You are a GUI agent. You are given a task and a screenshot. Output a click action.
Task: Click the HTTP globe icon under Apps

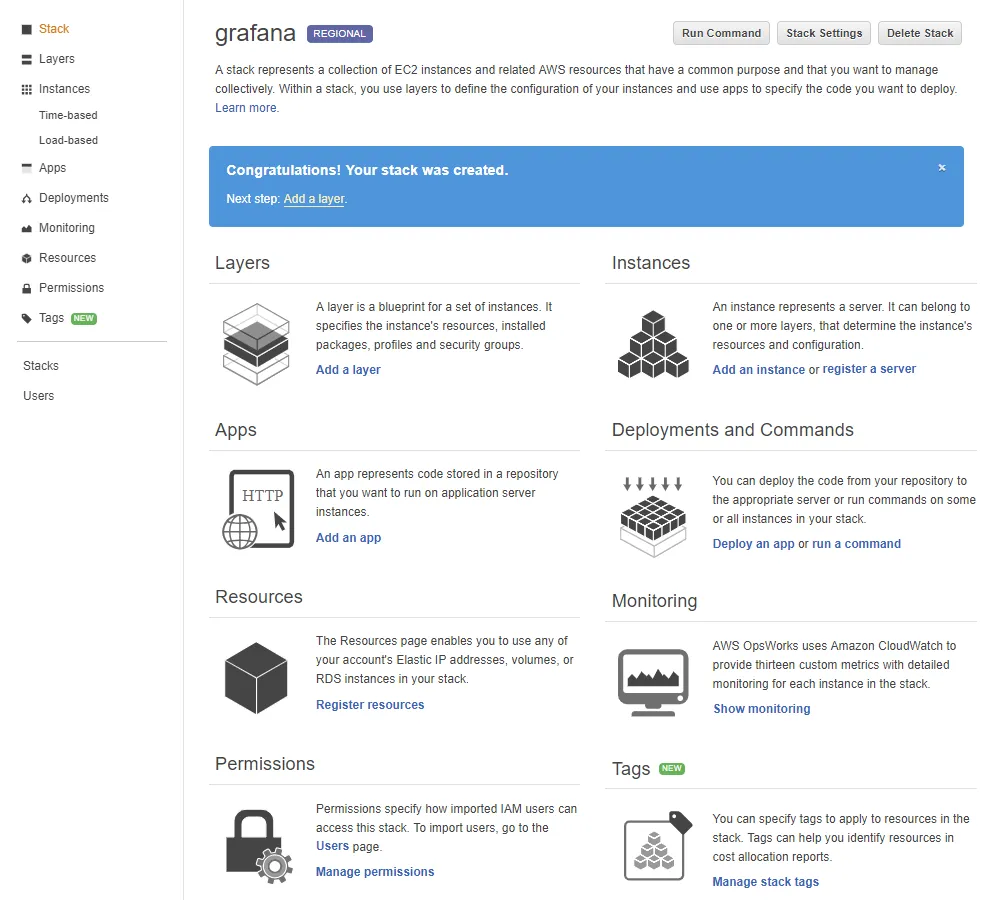[x=258, y=509]
